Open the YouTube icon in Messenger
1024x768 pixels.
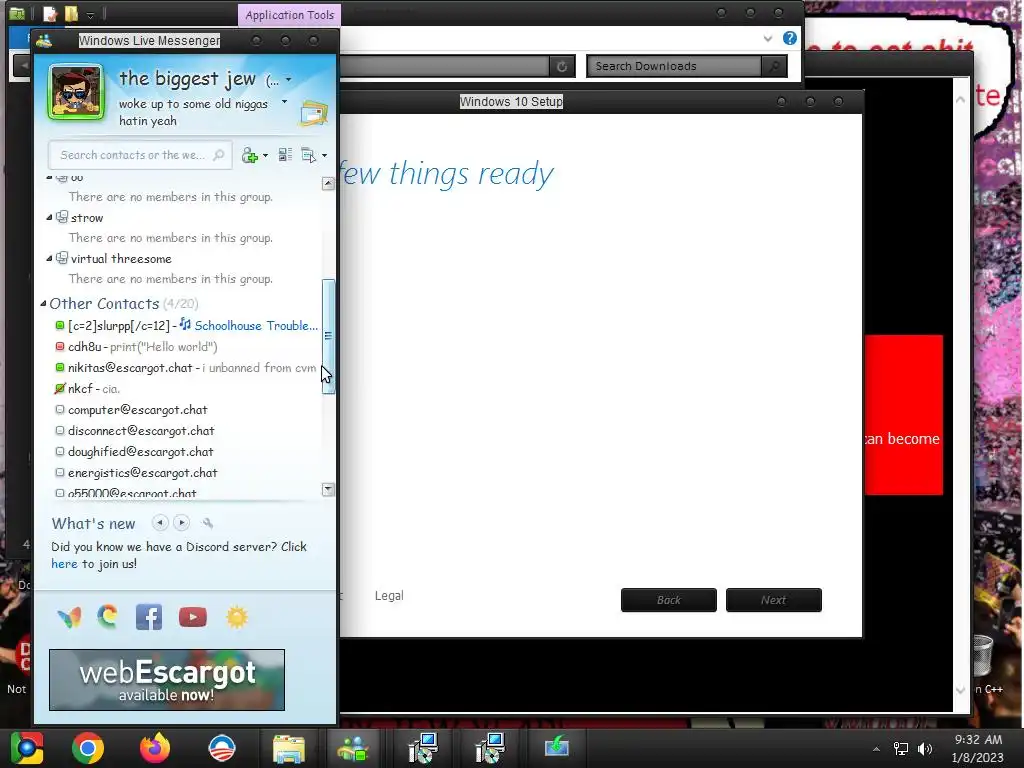point(193,617)
